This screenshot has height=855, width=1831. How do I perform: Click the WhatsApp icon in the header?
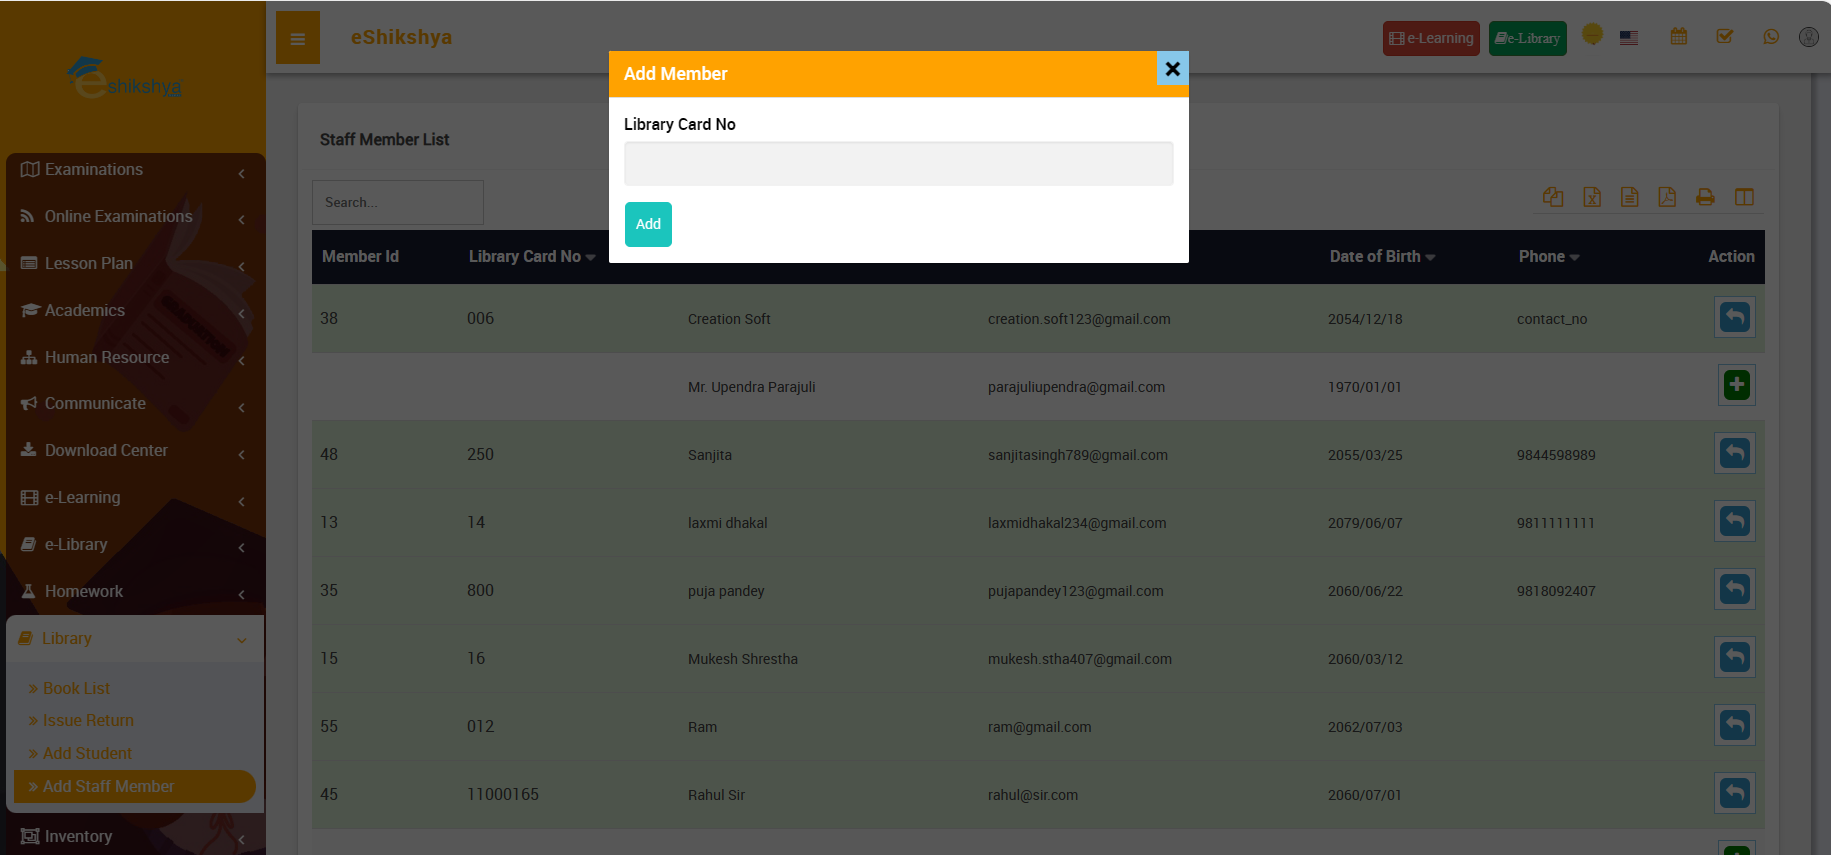(x=1771, y=37)
